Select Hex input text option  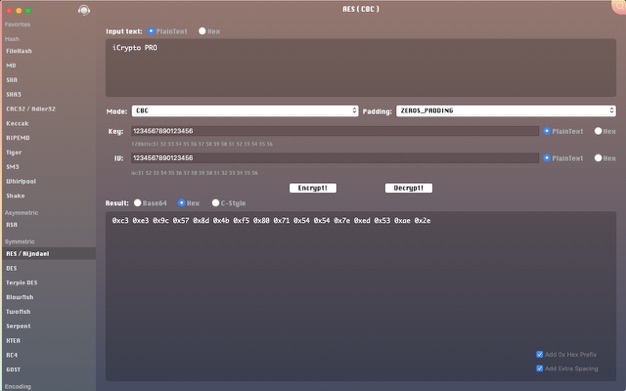tap(209, 31)
